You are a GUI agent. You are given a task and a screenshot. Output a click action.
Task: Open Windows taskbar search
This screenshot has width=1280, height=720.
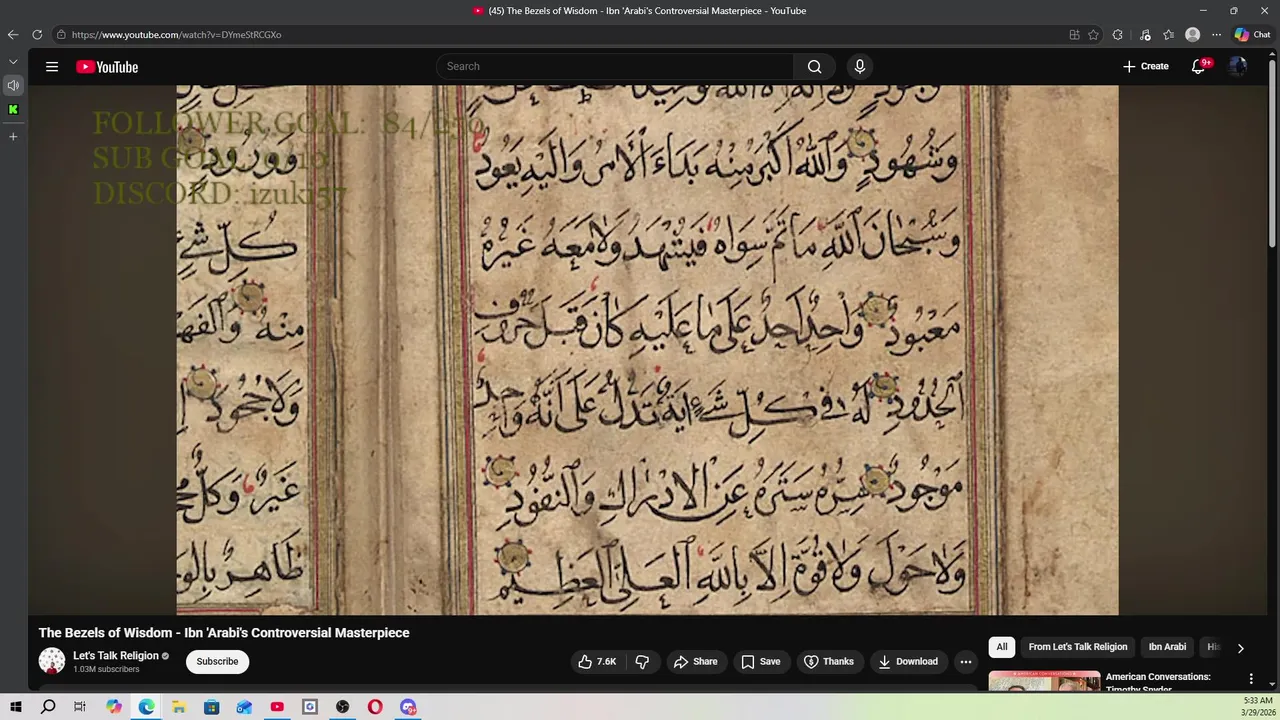(48, 707)
